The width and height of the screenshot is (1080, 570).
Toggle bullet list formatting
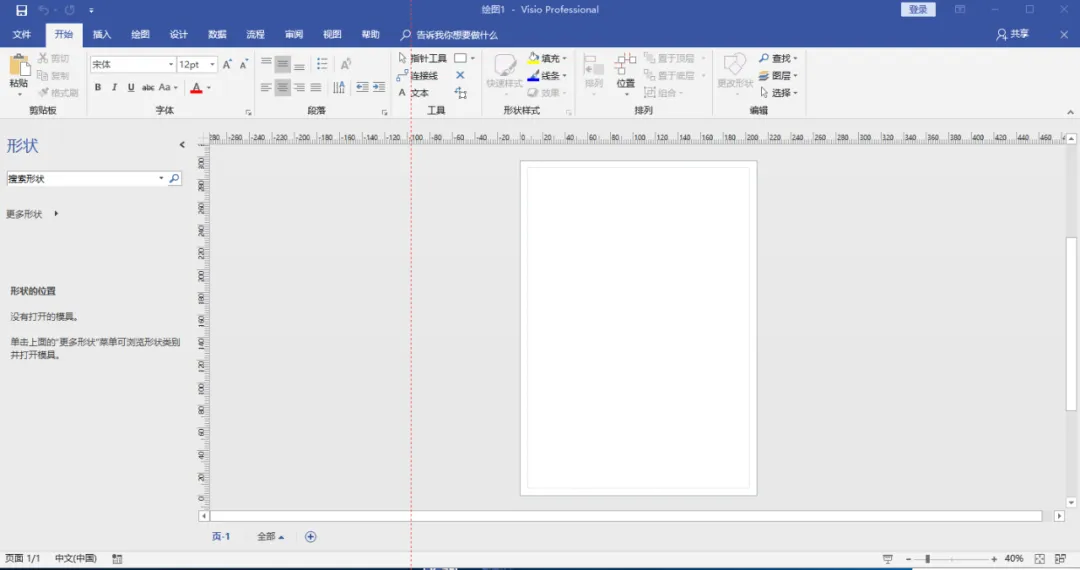coord(322,64)
